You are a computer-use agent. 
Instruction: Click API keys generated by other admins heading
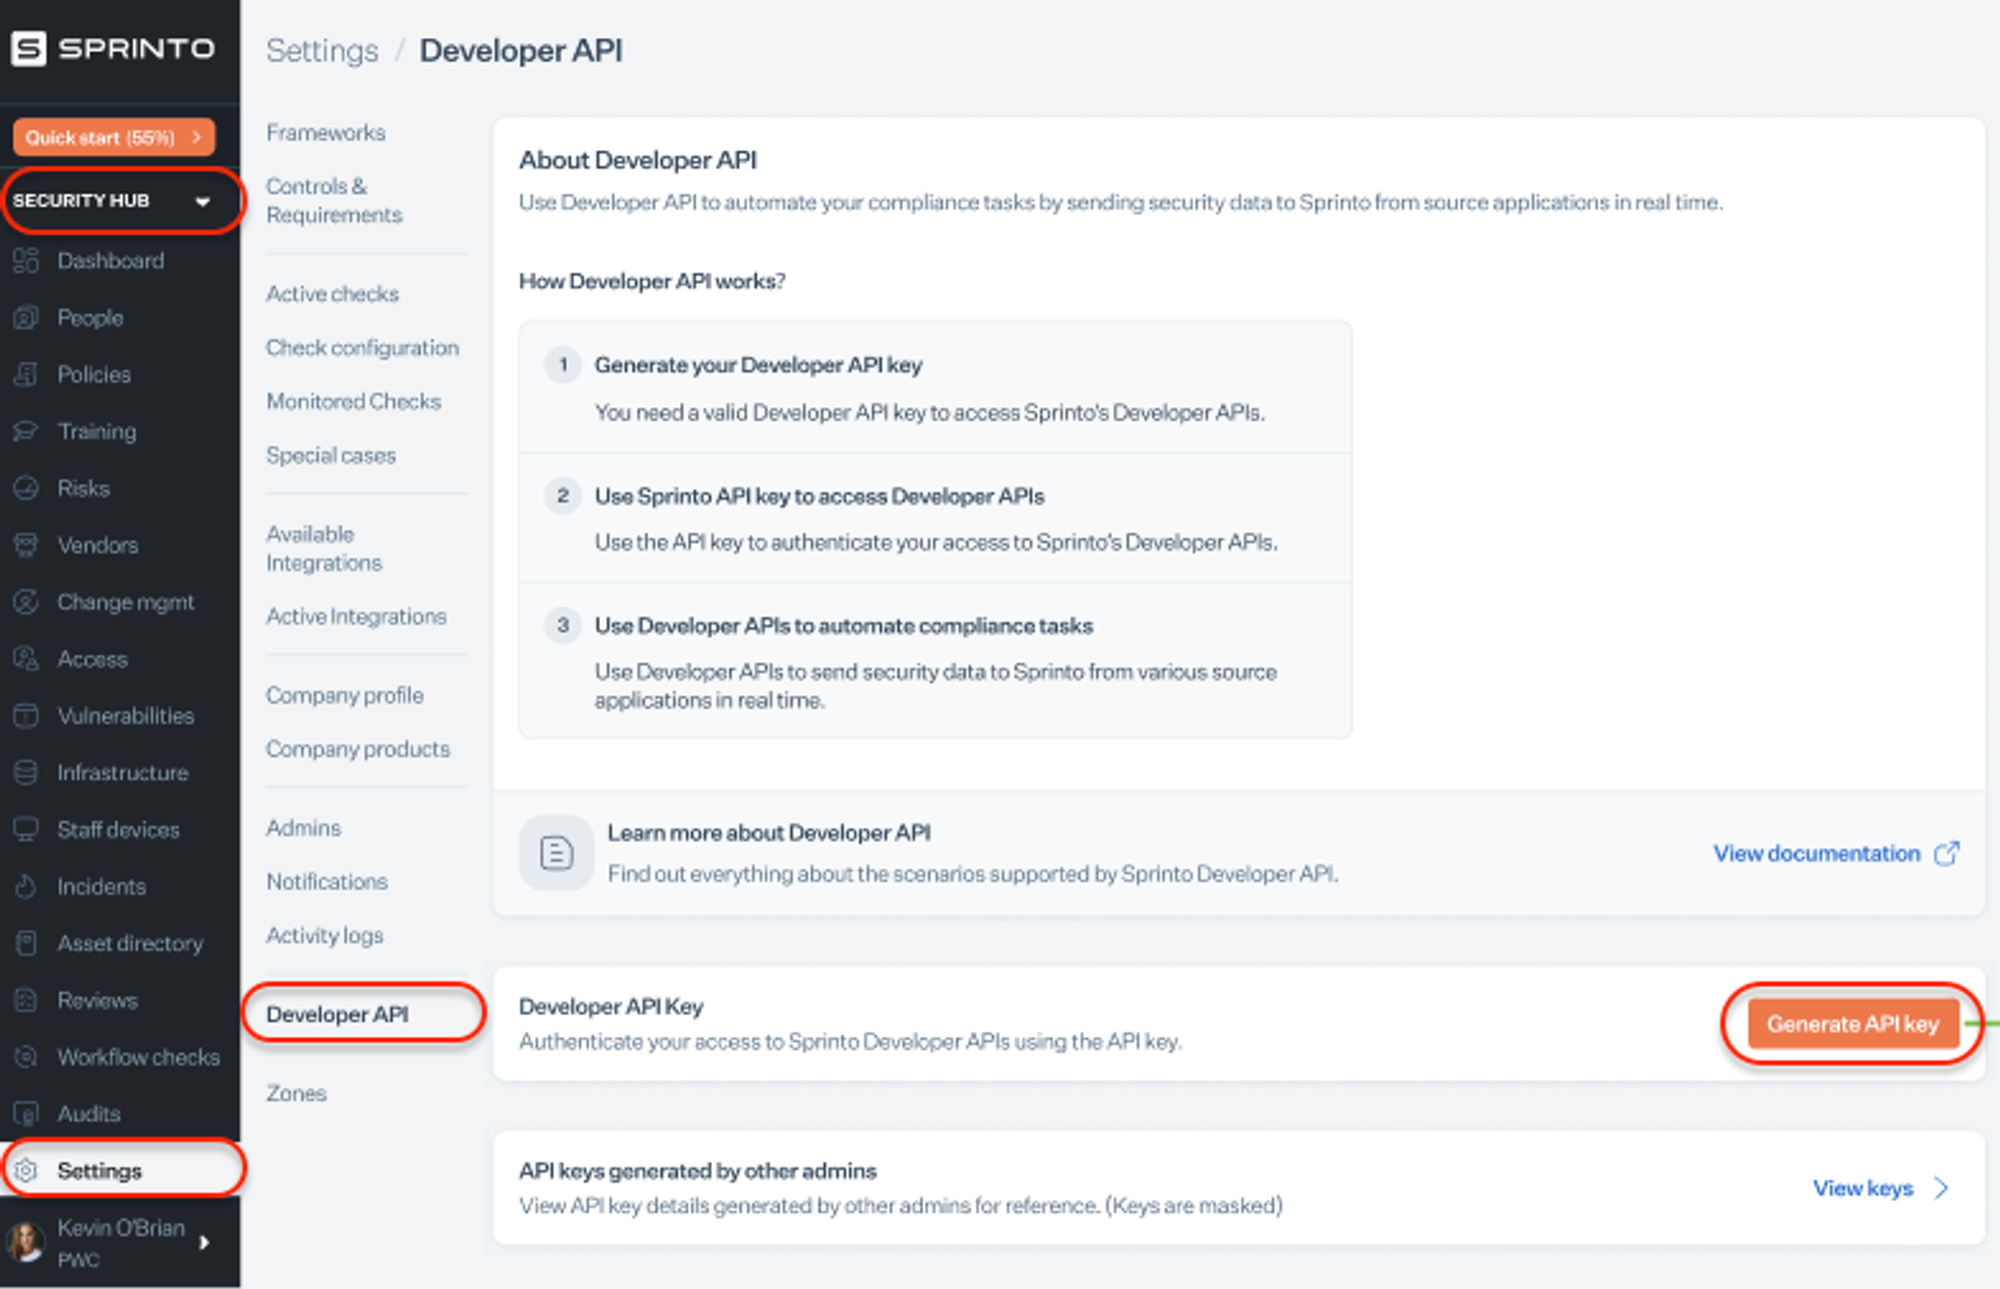(x=698, y=1171)
